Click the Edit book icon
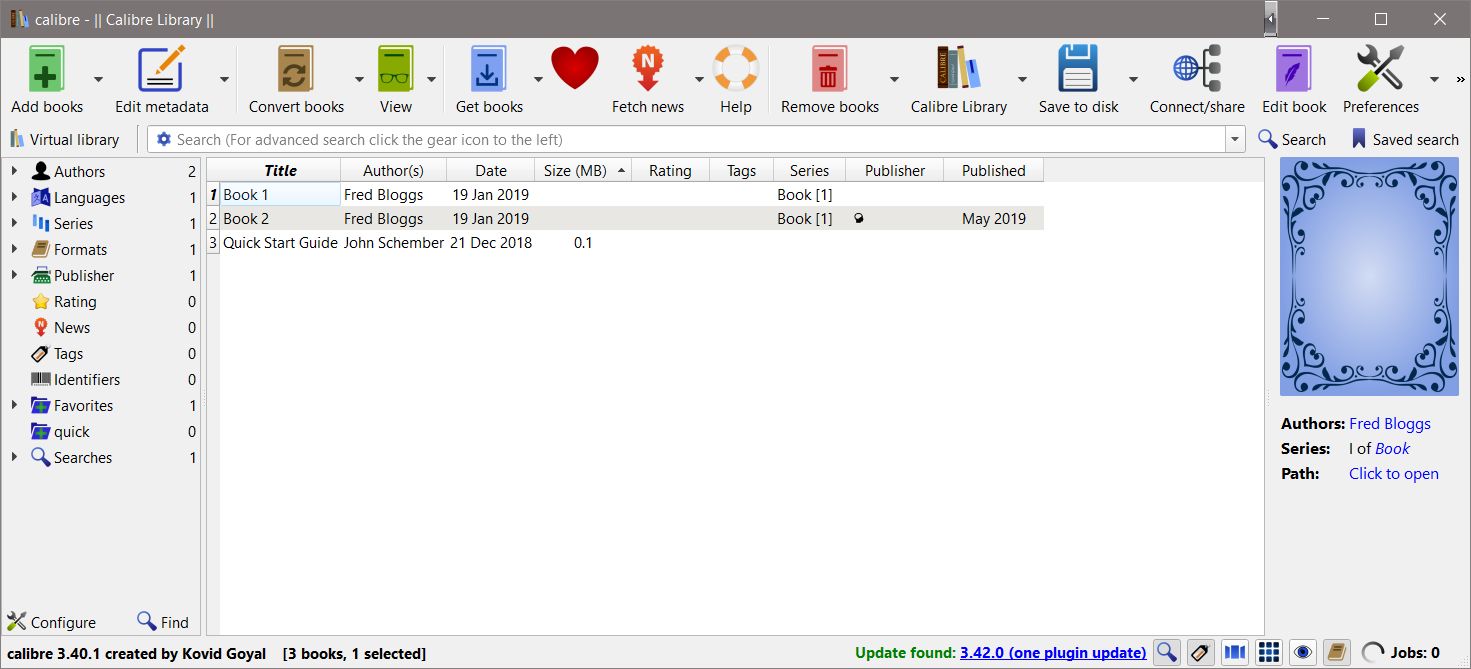This screenshot has height=669, width=1471. click(x=1294, y=70)
